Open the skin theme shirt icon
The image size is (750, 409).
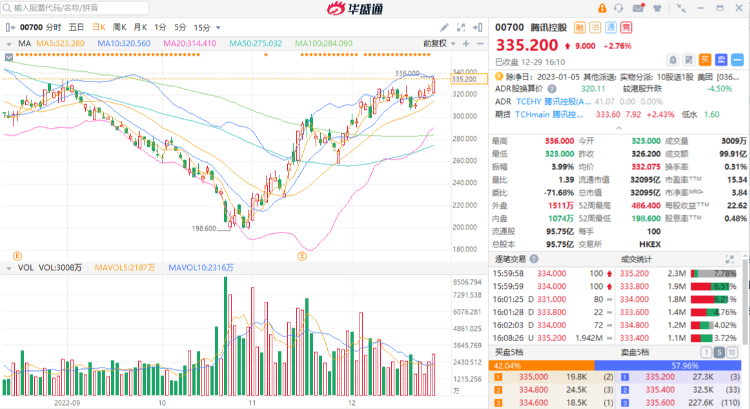[x=657, y=8]
